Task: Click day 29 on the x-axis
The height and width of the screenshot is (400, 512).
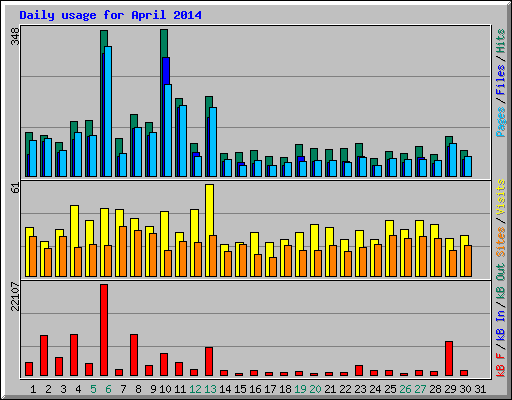Action: 450,389
